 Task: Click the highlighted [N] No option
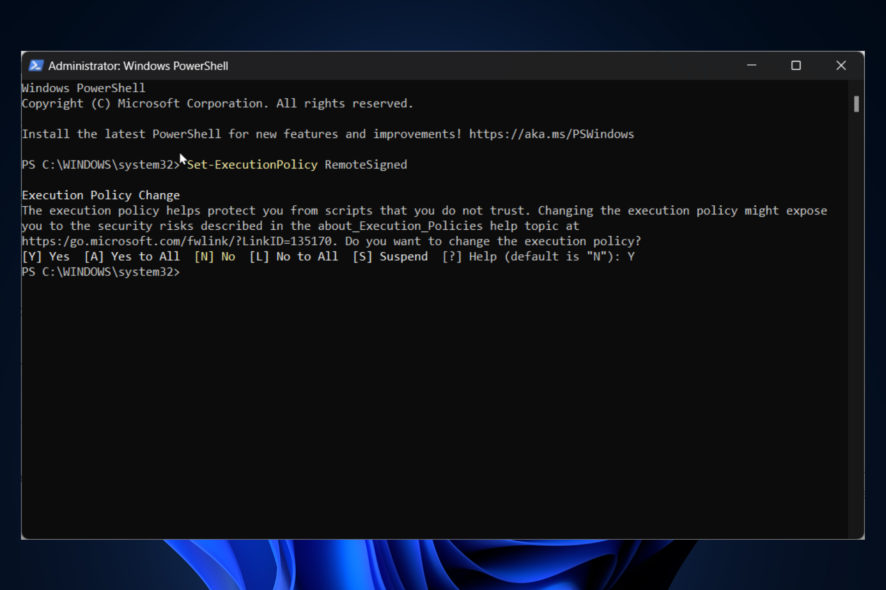click(216, 256)
